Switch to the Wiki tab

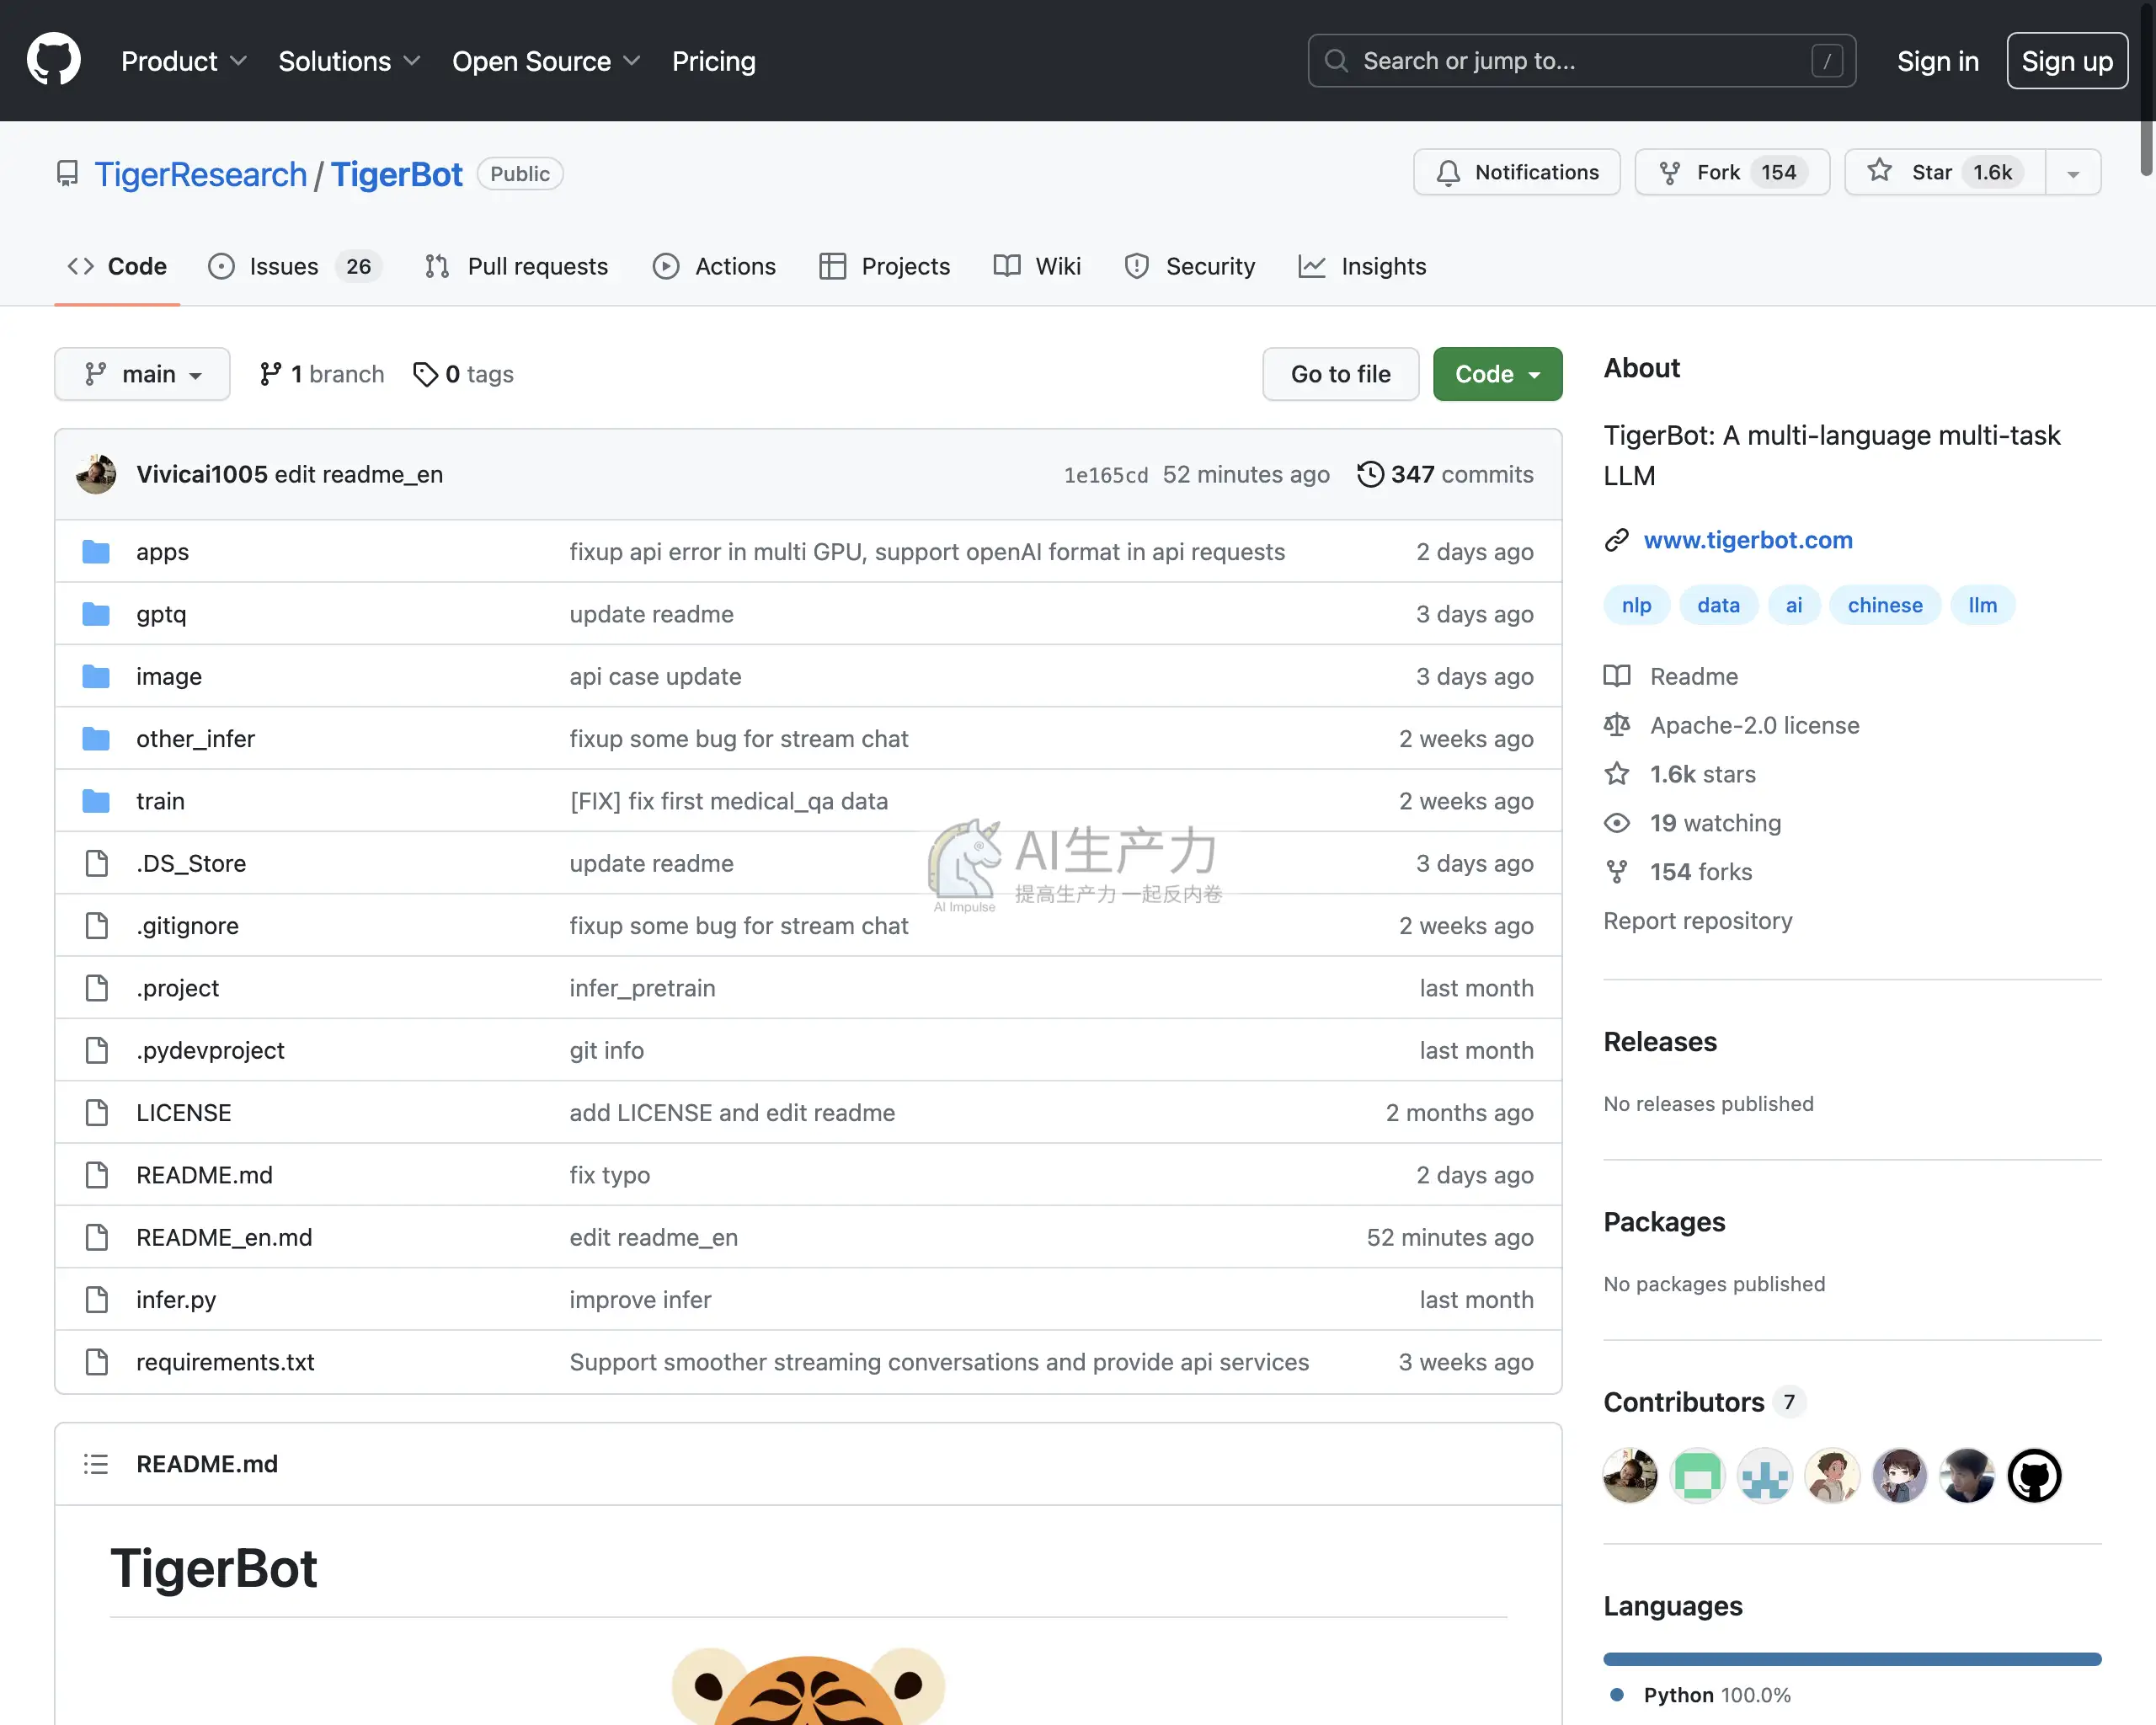[1037, 266]
